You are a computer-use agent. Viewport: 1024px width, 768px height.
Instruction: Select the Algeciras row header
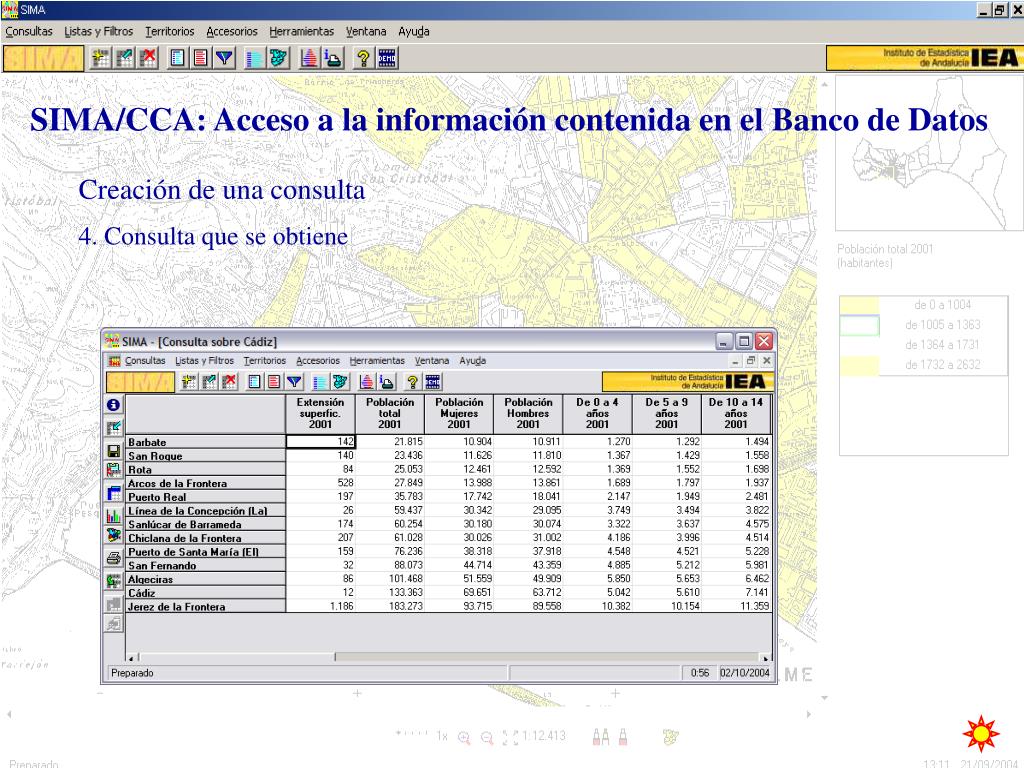pyautogui.click(x=206, y=579)
